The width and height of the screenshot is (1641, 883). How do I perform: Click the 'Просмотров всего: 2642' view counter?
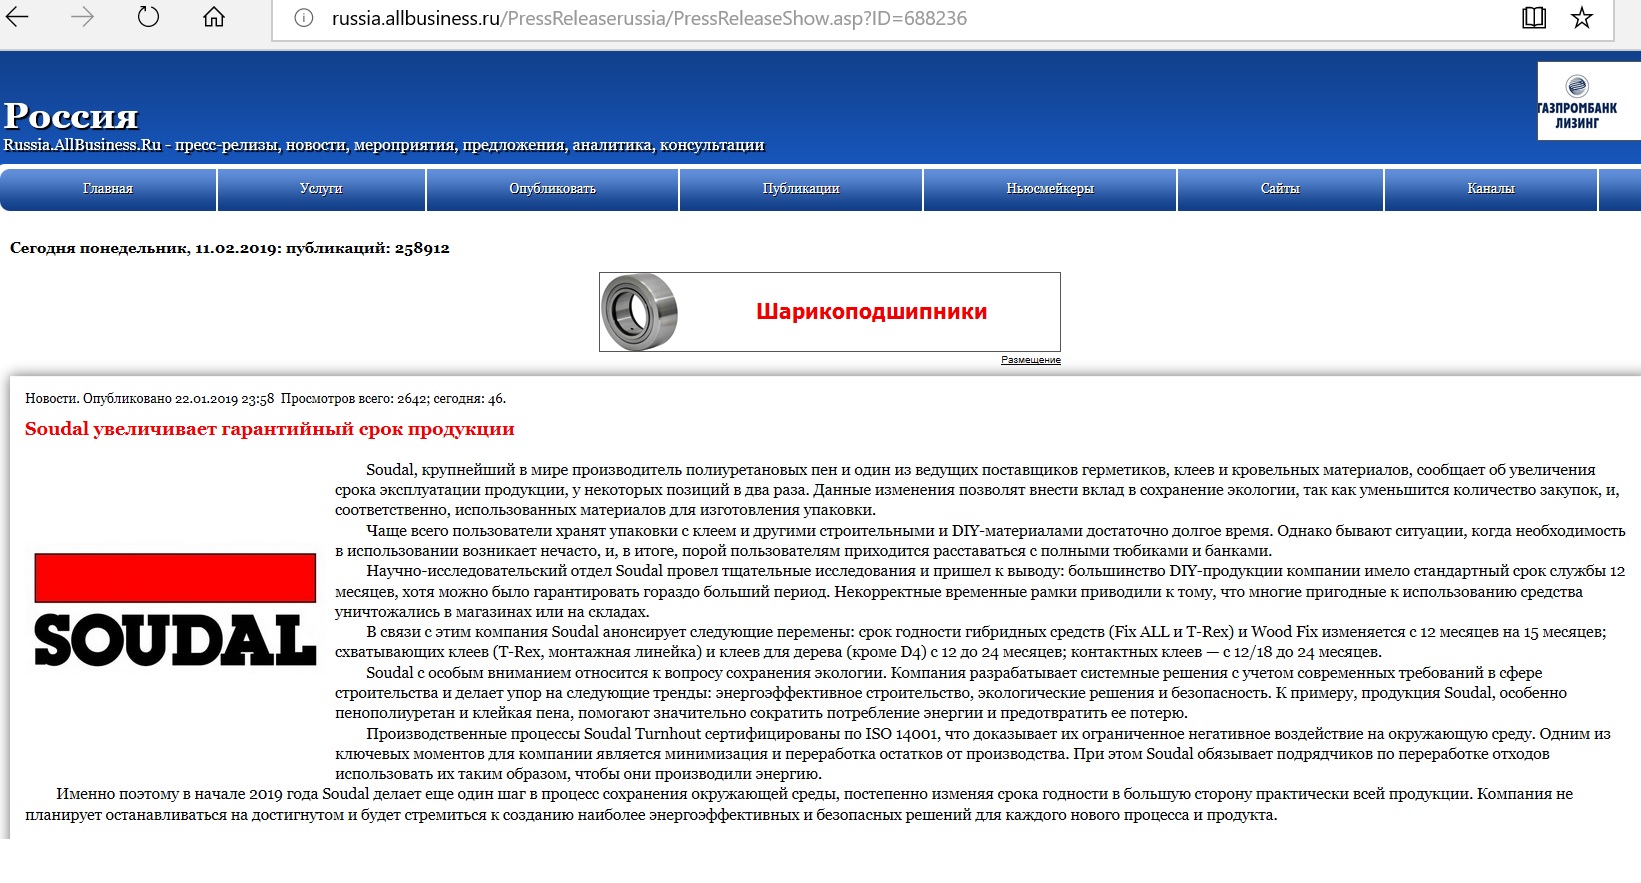tap(355, 399)
